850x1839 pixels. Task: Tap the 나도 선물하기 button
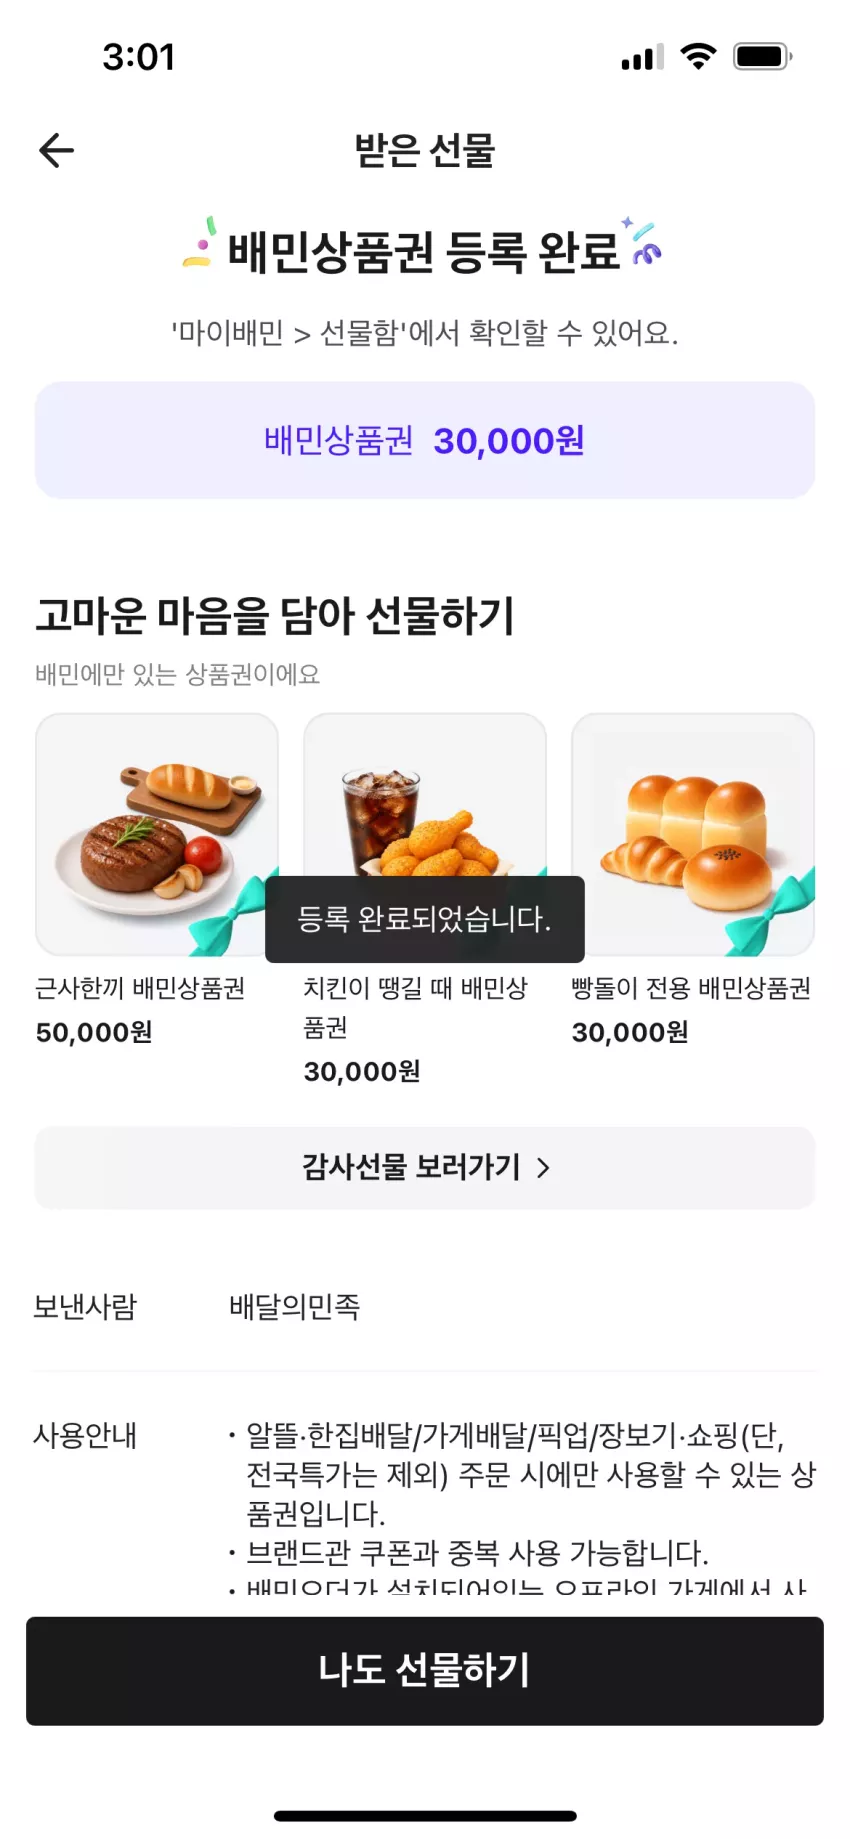click(425, 1671)
